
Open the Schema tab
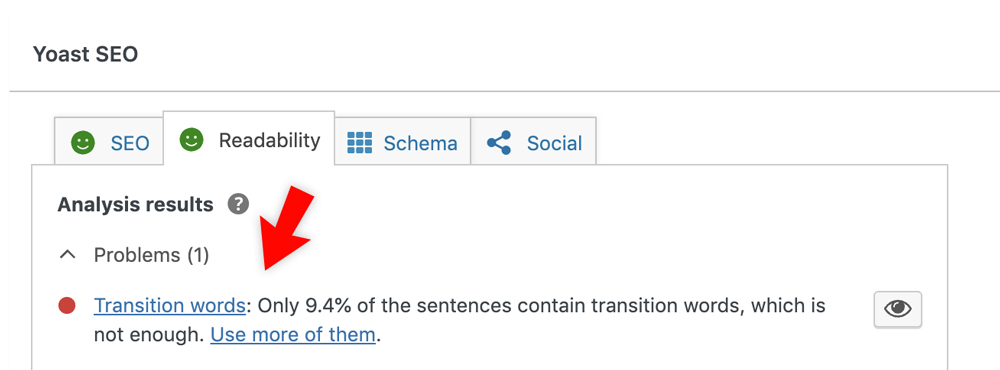[x=402, y=141]
